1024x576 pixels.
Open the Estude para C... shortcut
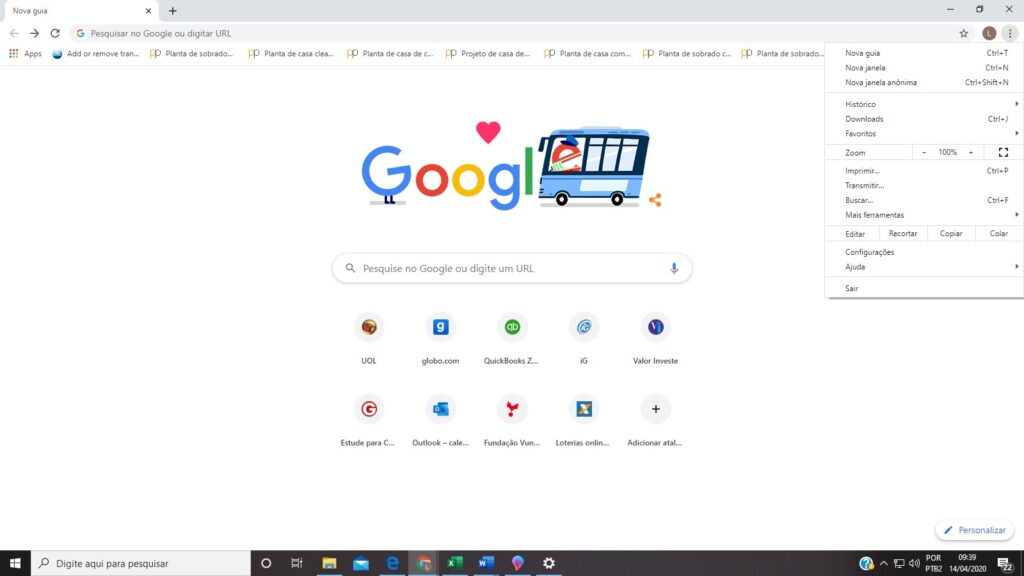pyautogui.click(x=368, y=422)
